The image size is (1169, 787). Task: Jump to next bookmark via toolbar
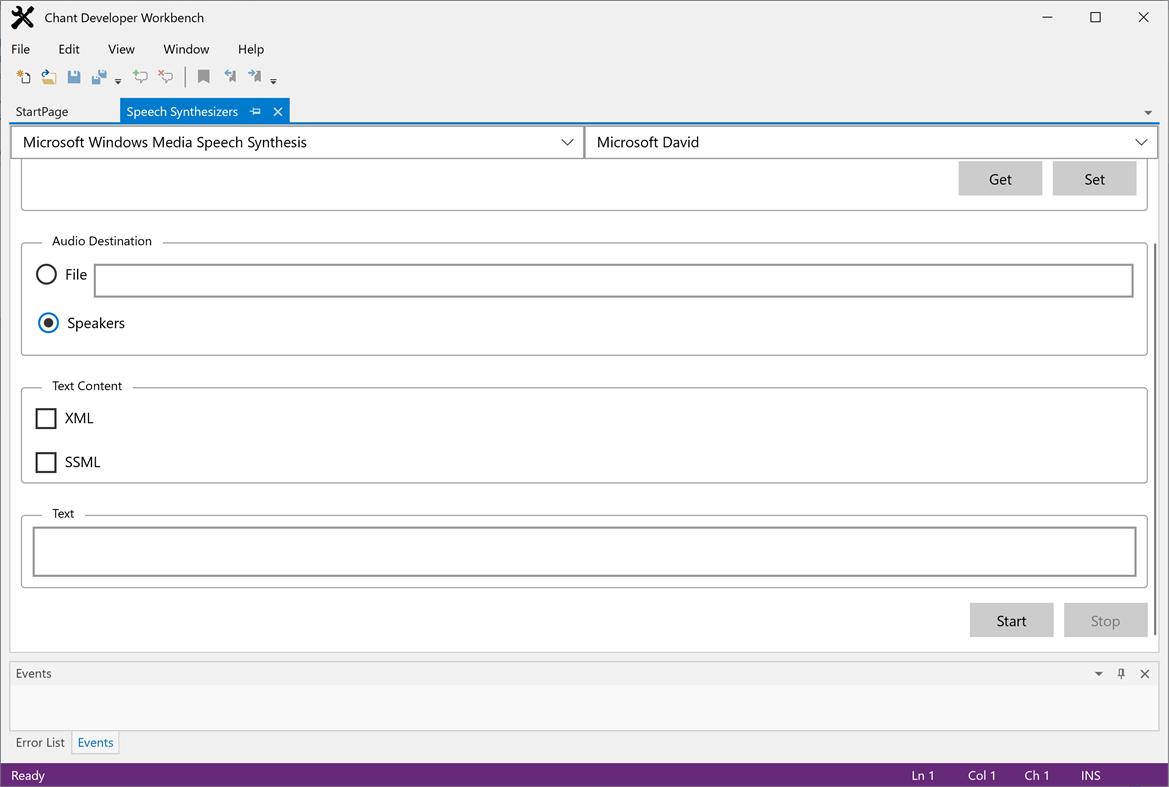(254, 77)
